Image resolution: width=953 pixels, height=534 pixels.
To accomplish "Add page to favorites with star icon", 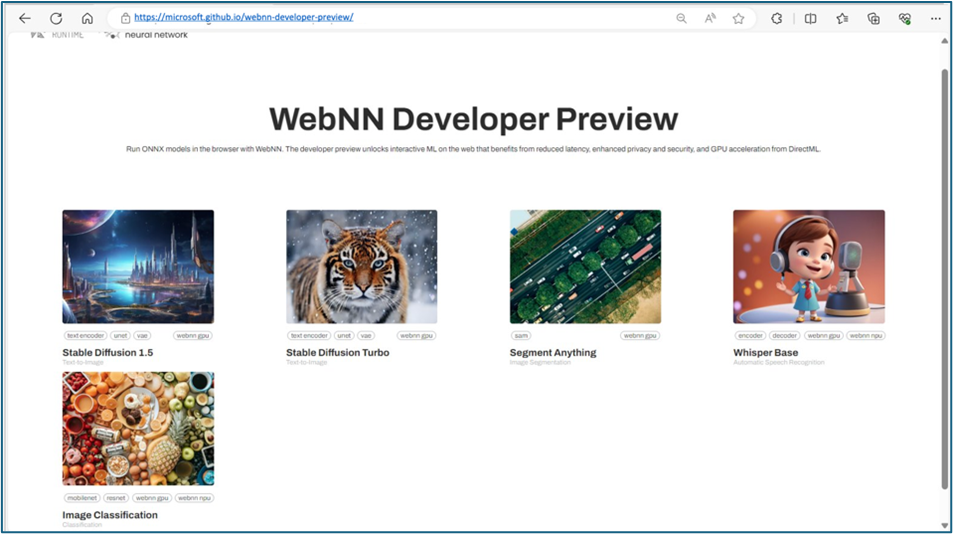I will tap(738, 18).
